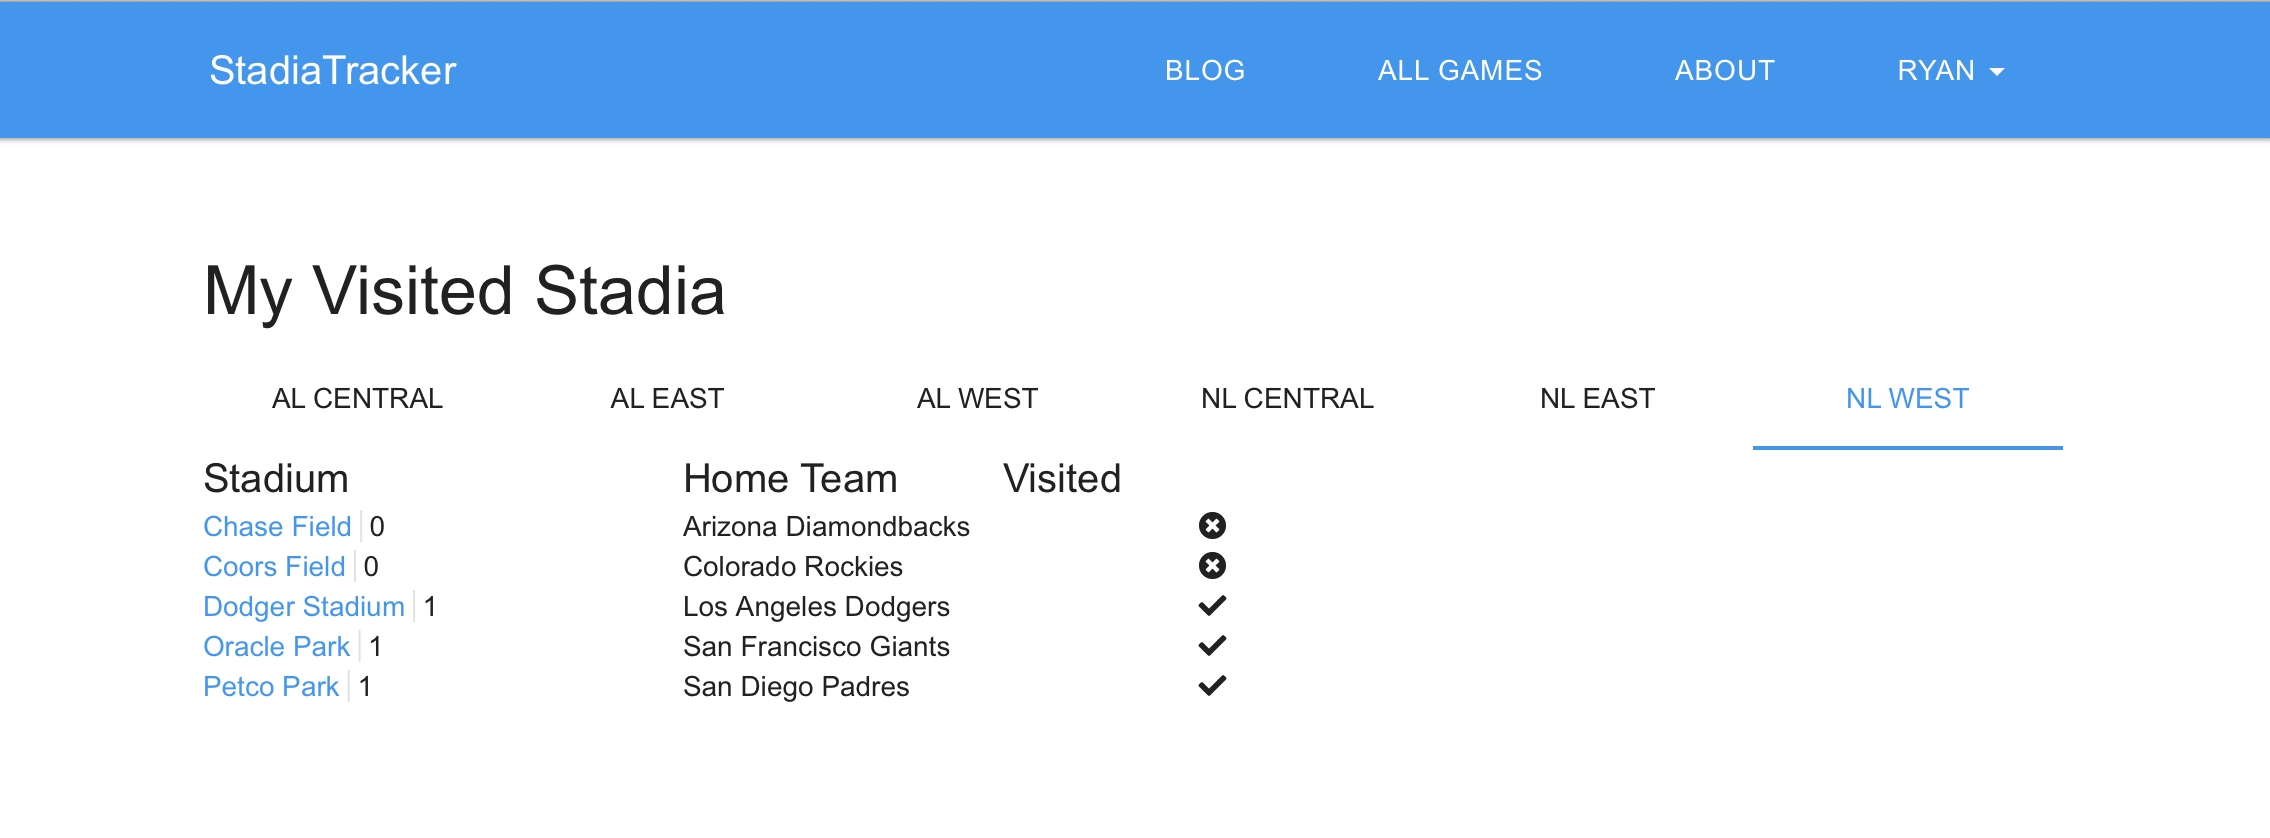Visit the Dodger Stadium page

[304, 606]
